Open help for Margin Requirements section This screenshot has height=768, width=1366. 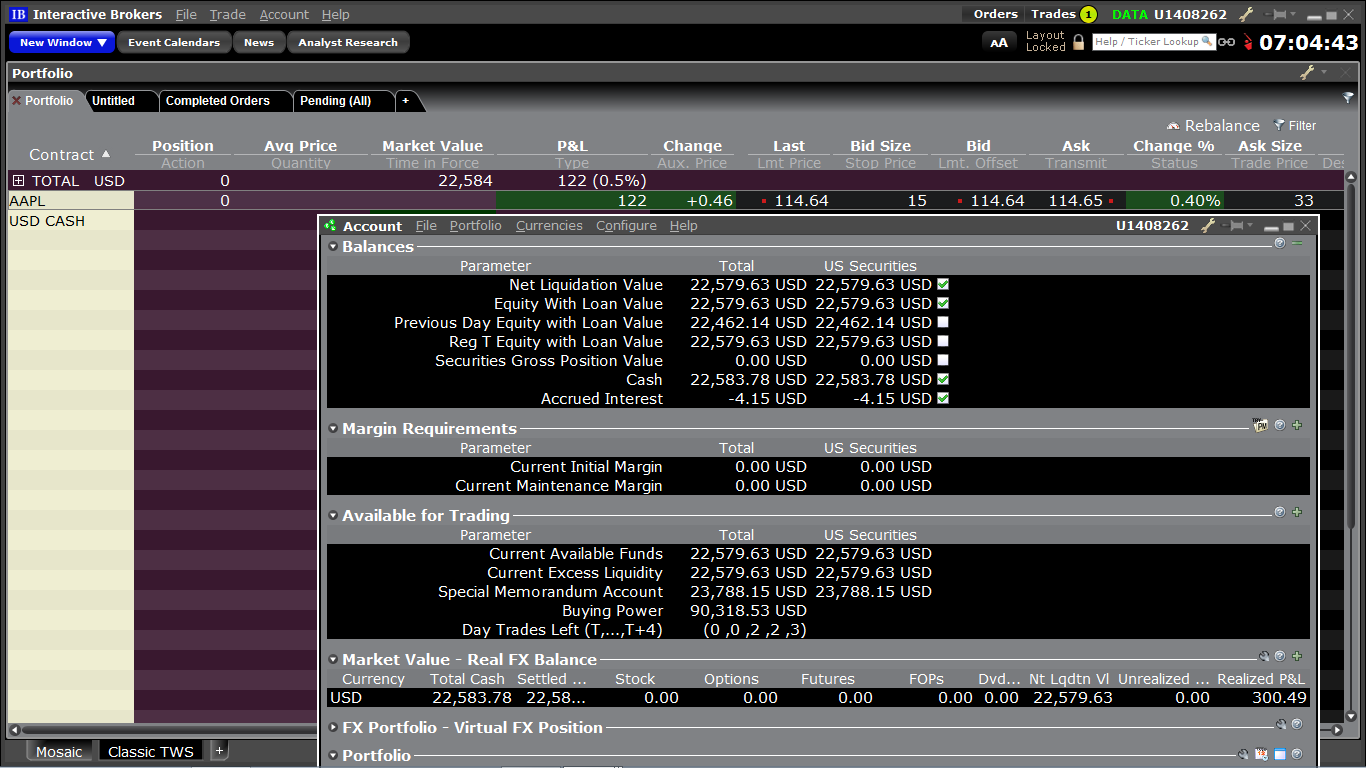point(1280,425)
